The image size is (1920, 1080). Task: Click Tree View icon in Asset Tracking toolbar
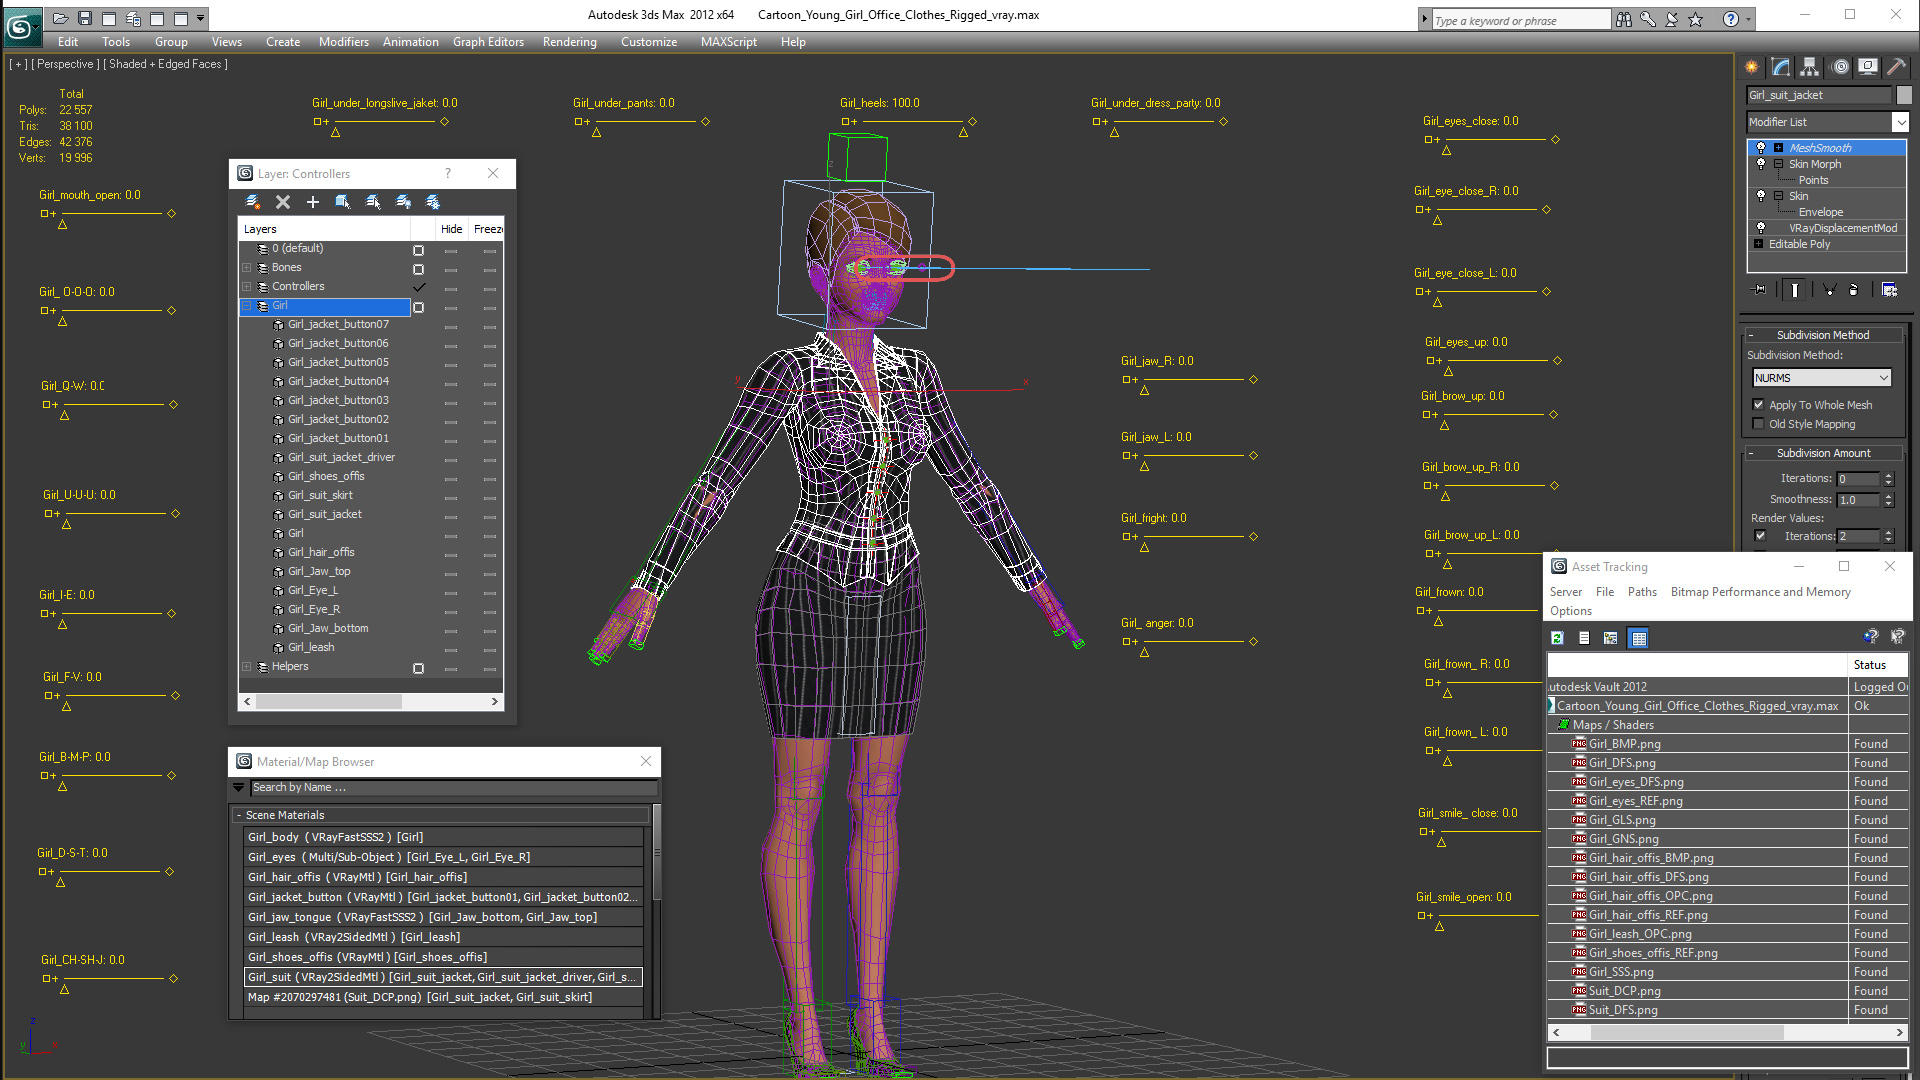coord(1610,638)
